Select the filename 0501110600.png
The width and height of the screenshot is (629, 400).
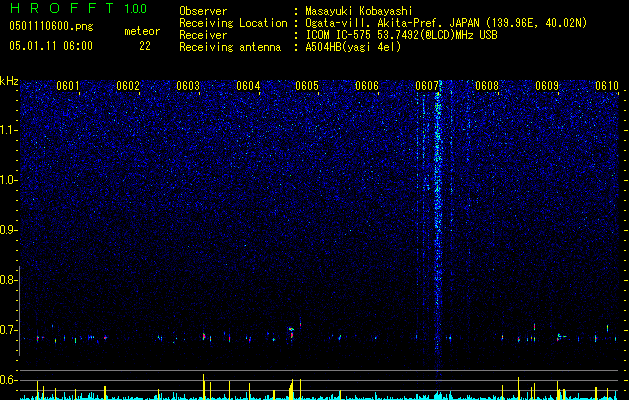pyautogui.click(x=51, y=27)
